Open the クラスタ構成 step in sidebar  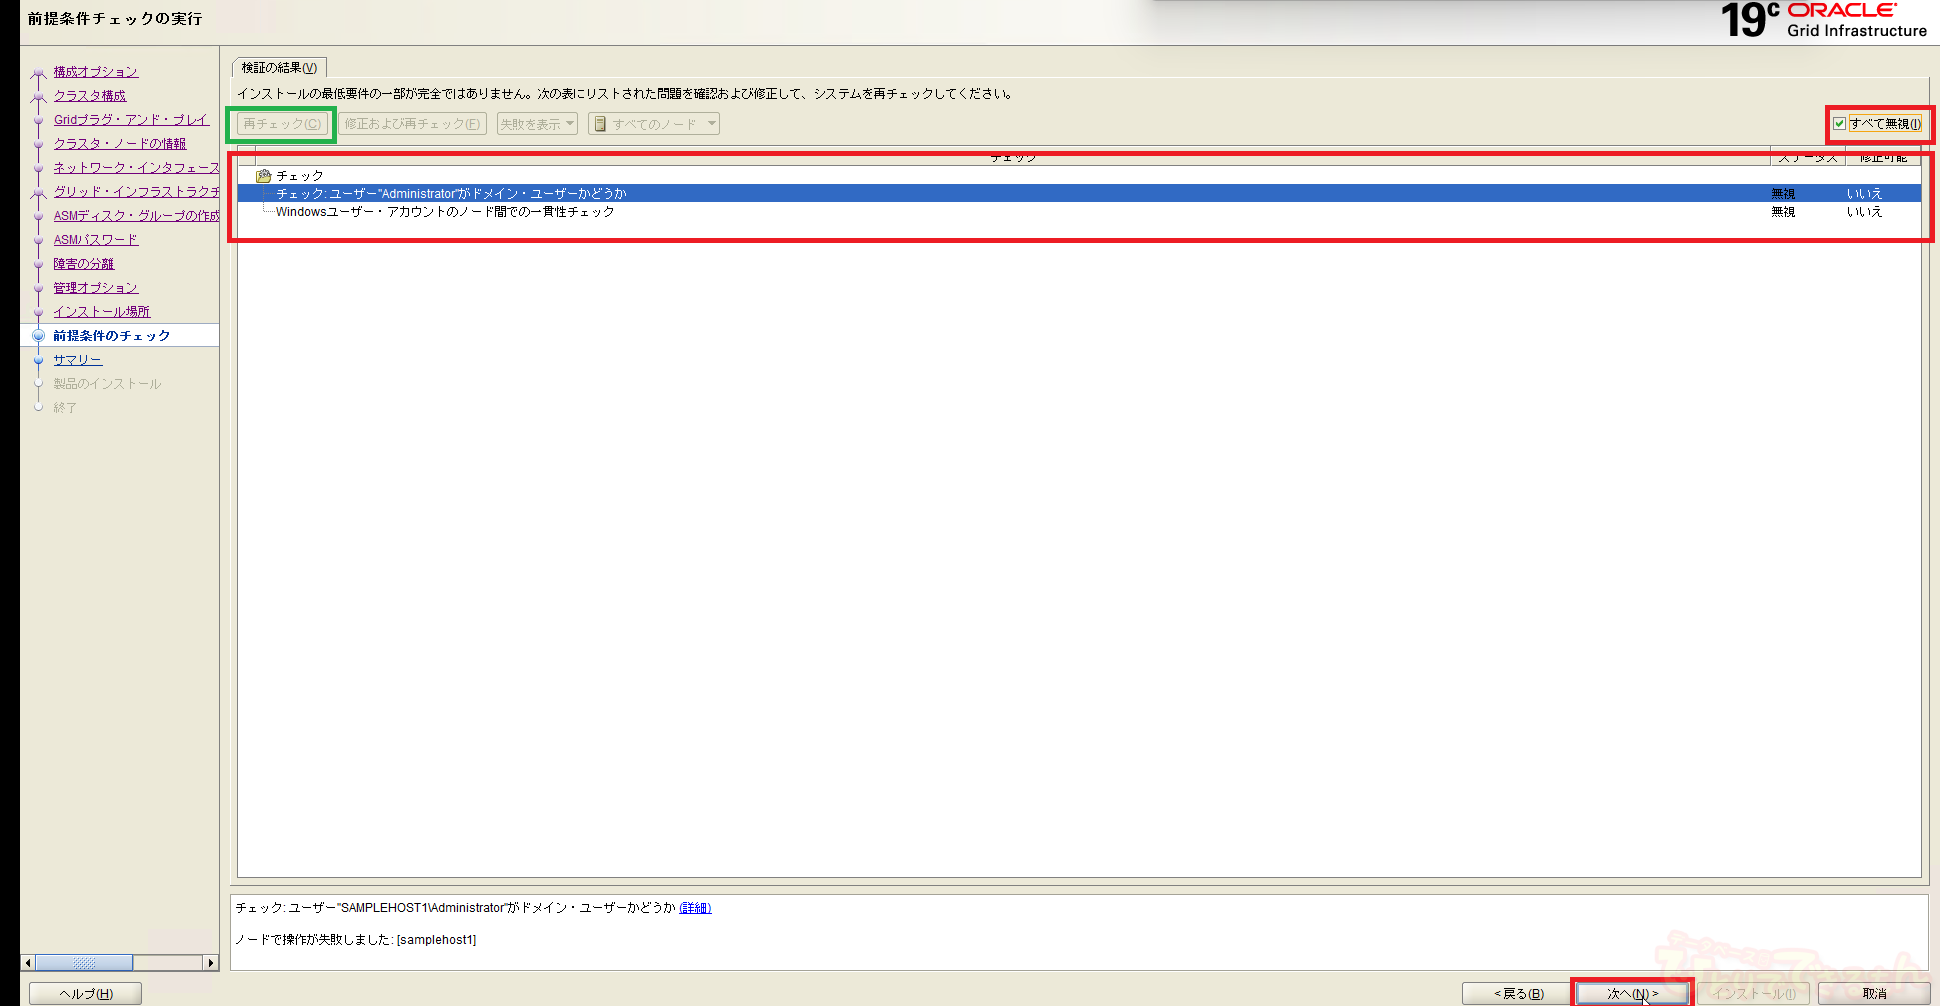coord(90,96)
